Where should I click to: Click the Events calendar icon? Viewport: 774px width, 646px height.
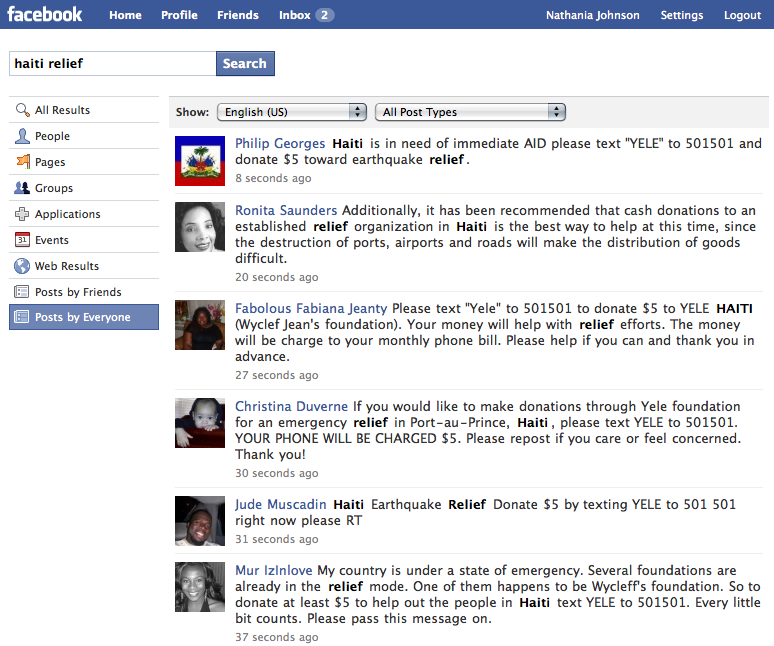coord(22,240)
